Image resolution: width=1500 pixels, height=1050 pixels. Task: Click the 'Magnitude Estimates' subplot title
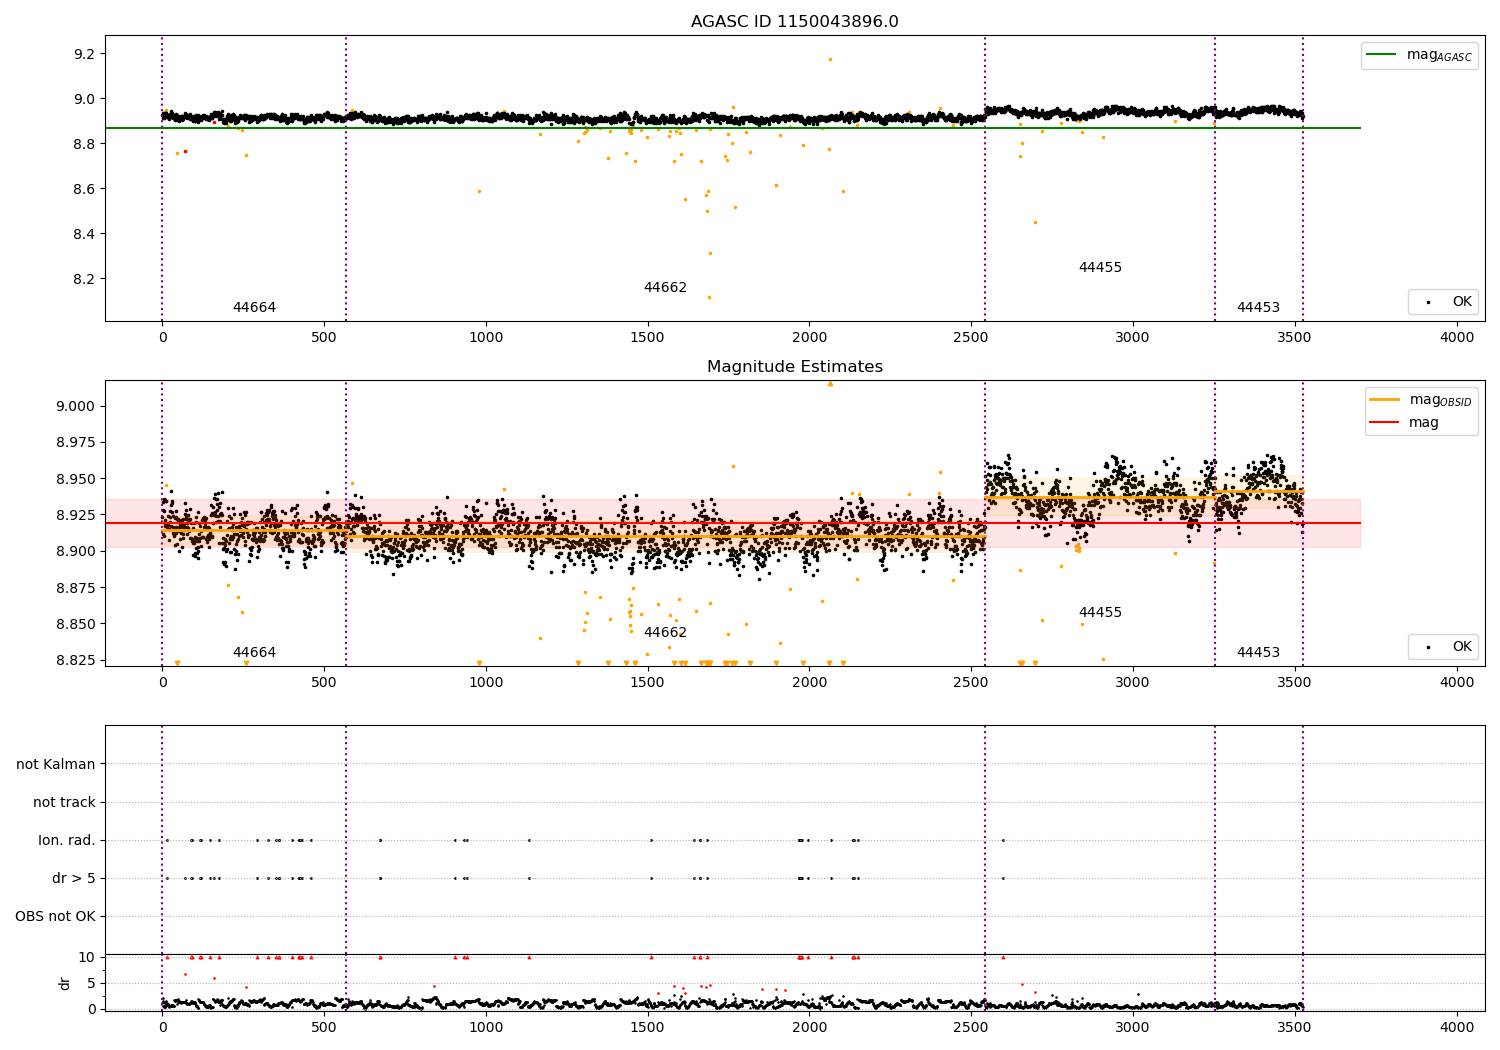pos(794,367)
